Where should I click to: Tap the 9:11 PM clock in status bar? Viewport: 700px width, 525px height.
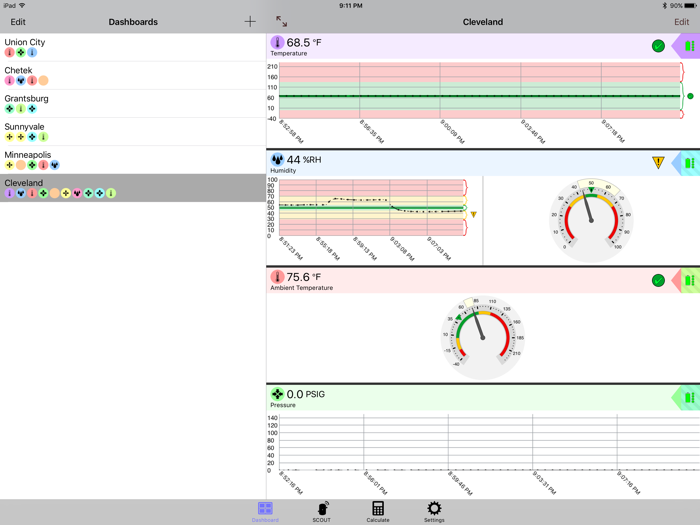(350, 5)
